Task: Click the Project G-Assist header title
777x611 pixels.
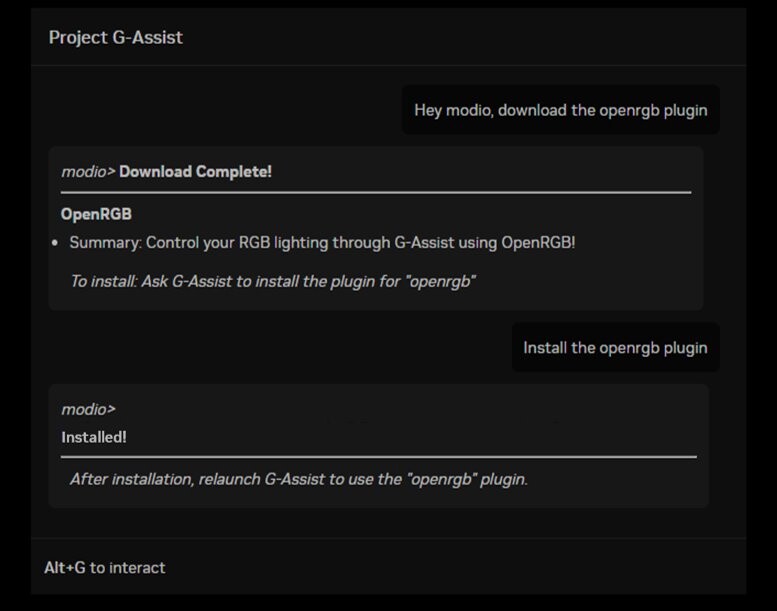Action: (x=115, y=38)
